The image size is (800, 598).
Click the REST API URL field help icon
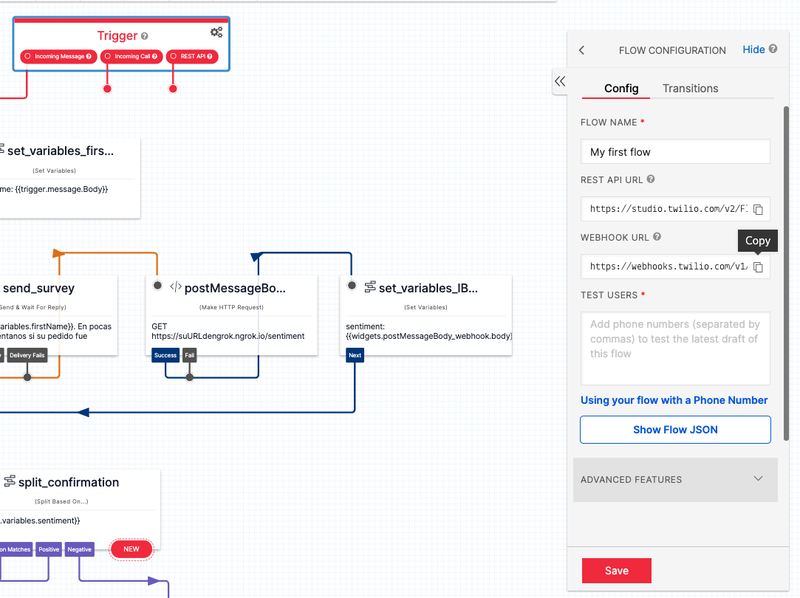tap(652, 181)
